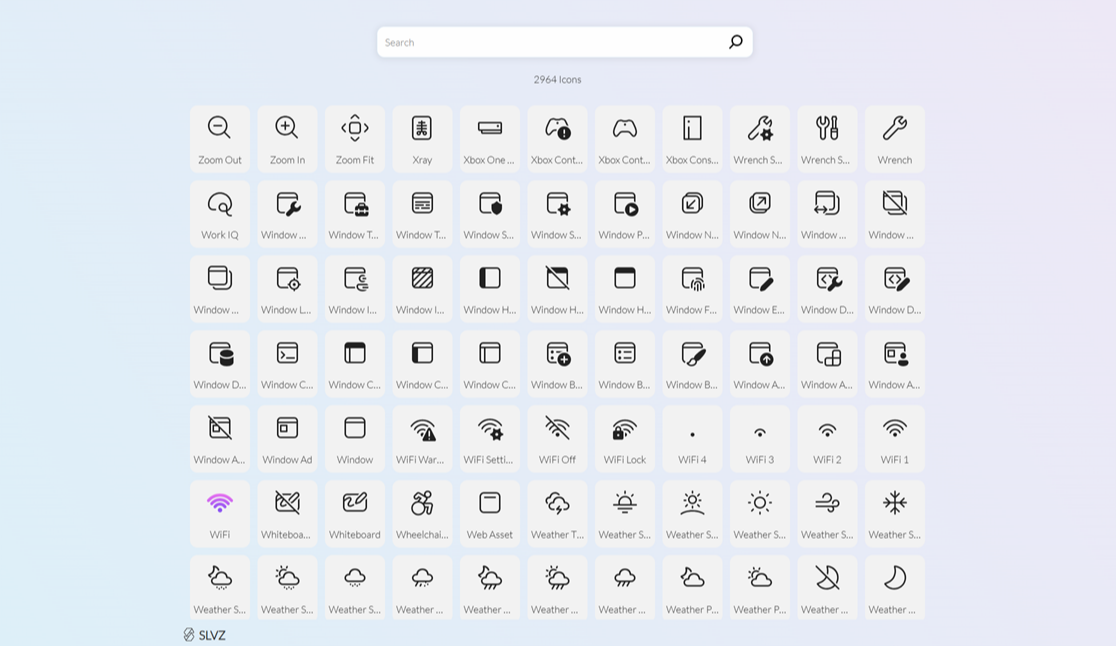Choose the Window console prompt icon
This screenshot has height=647, width=1116.
288,364
